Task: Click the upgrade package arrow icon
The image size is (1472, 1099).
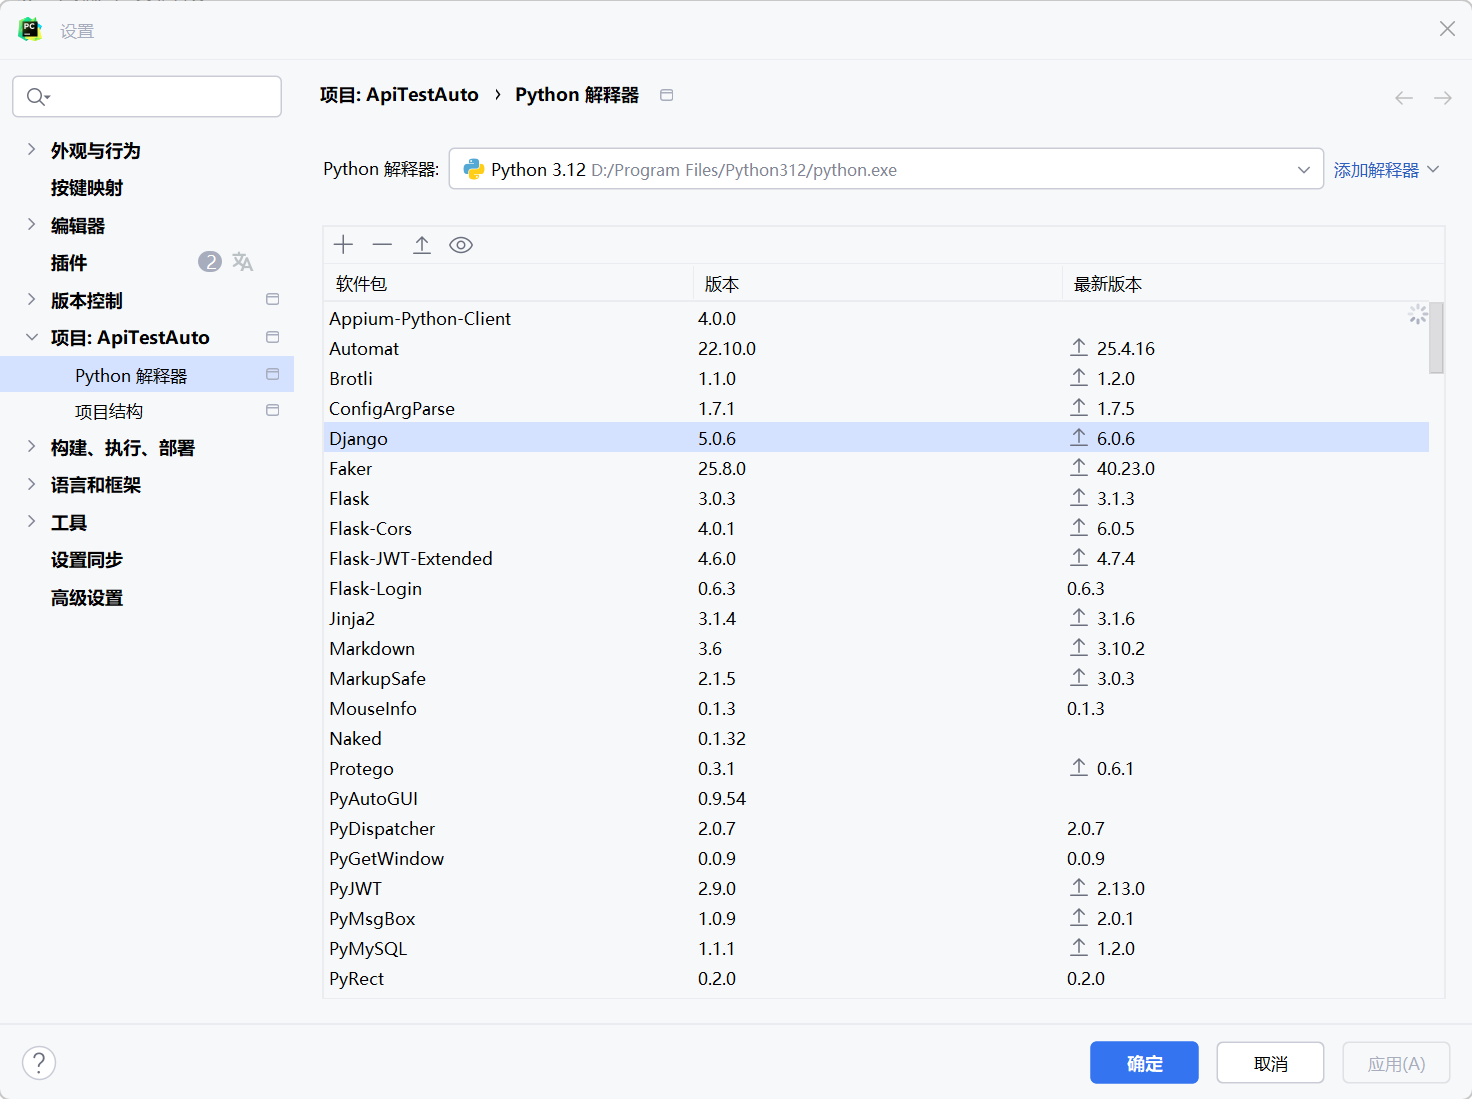Action: (x=422, y=245)
